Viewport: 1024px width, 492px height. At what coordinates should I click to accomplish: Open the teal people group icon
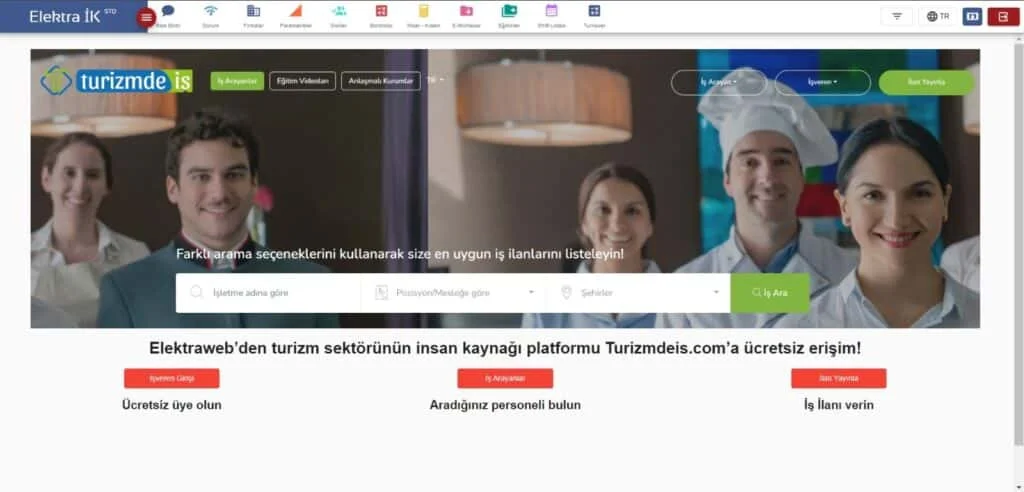click(339, 11)
